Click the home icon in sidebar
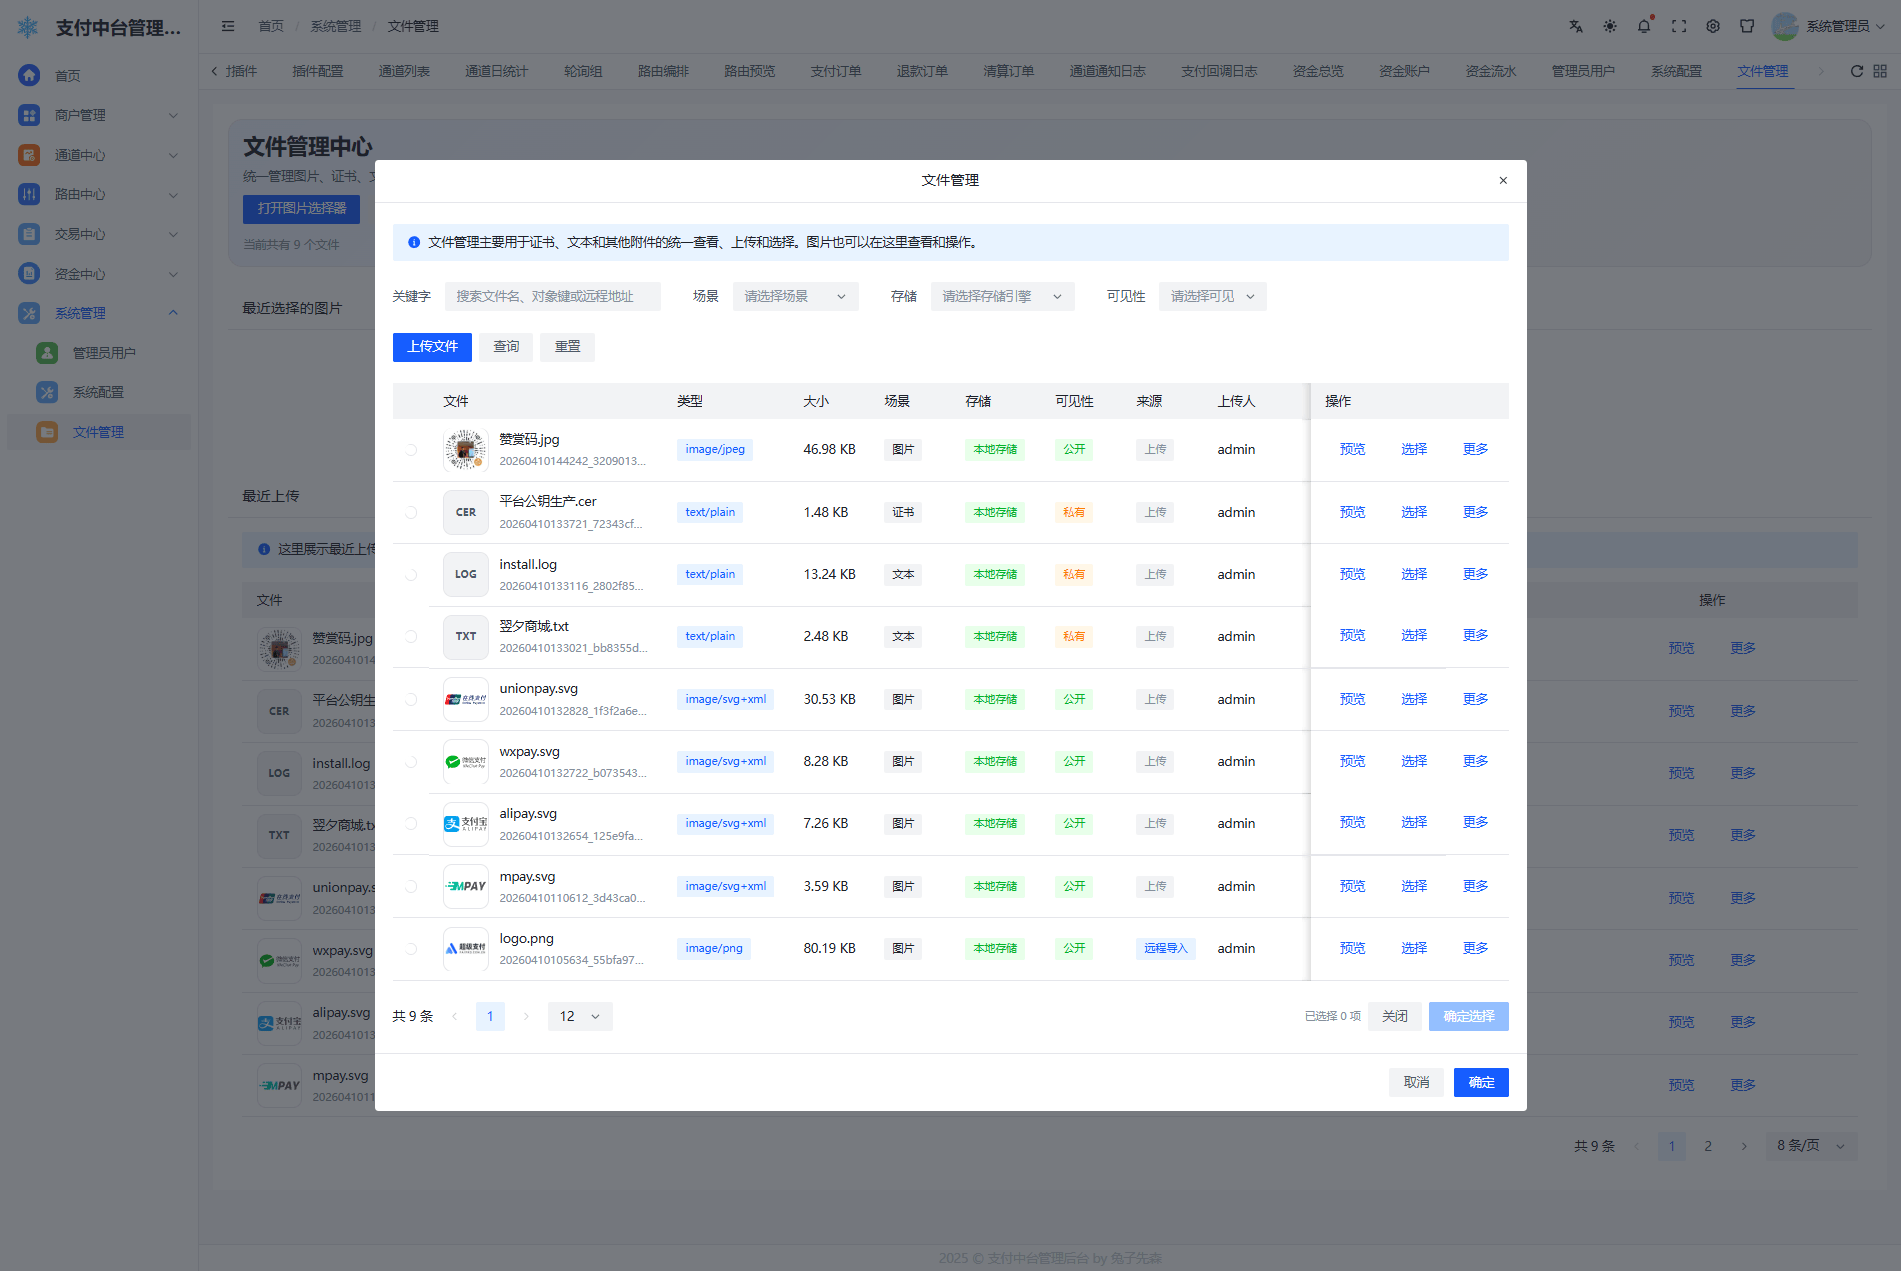 (x=30, y=75)
